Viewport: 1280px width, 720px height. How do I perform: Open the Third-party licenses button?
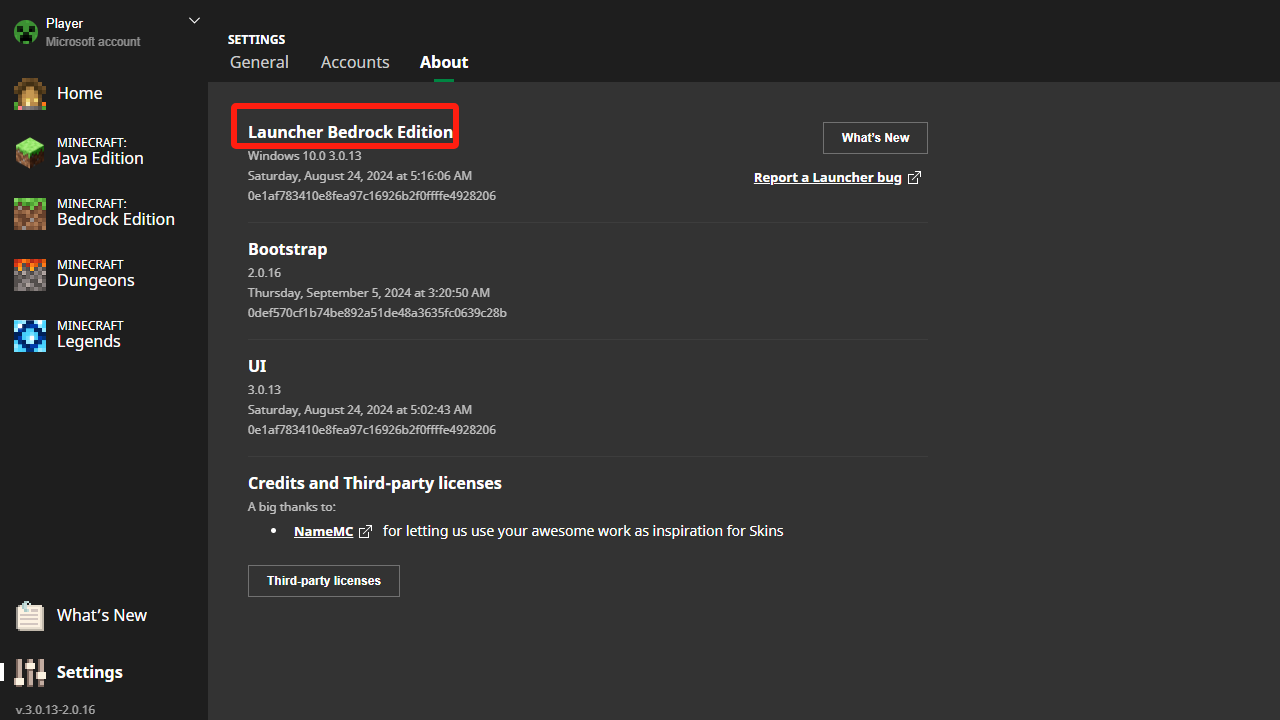pos(323,581)
